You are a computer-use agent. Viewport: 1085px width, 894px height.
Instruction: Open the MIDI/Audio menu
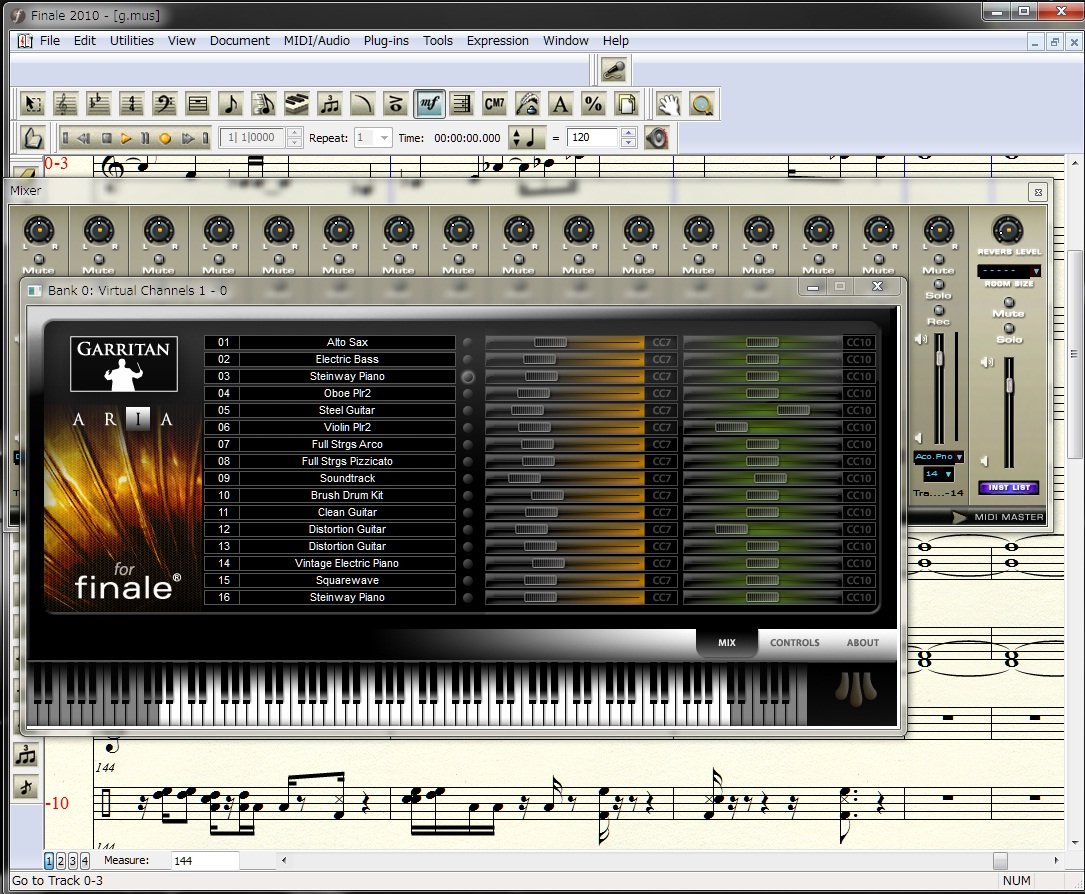[316, 41]
